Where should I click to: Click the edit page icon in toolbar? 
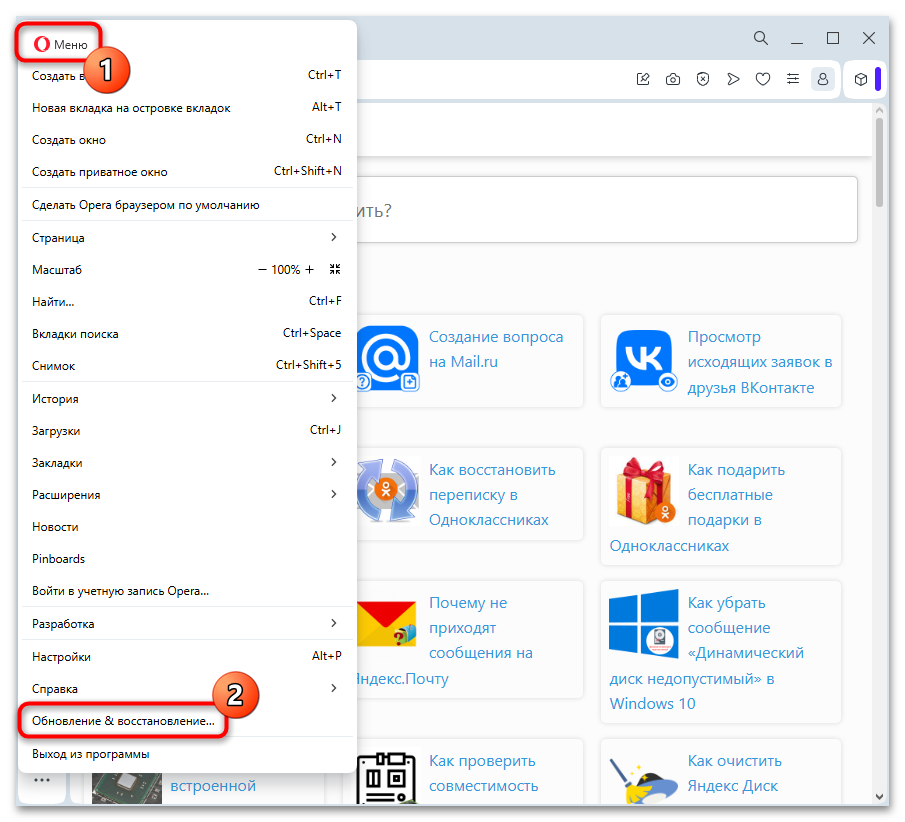coord(643,79)
